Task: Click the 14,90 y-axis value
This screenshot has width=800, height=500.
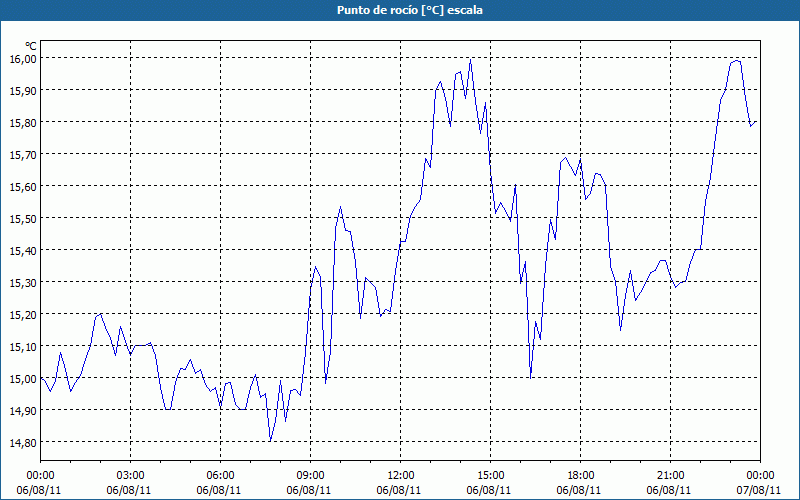Action: [x=23, y=410]
